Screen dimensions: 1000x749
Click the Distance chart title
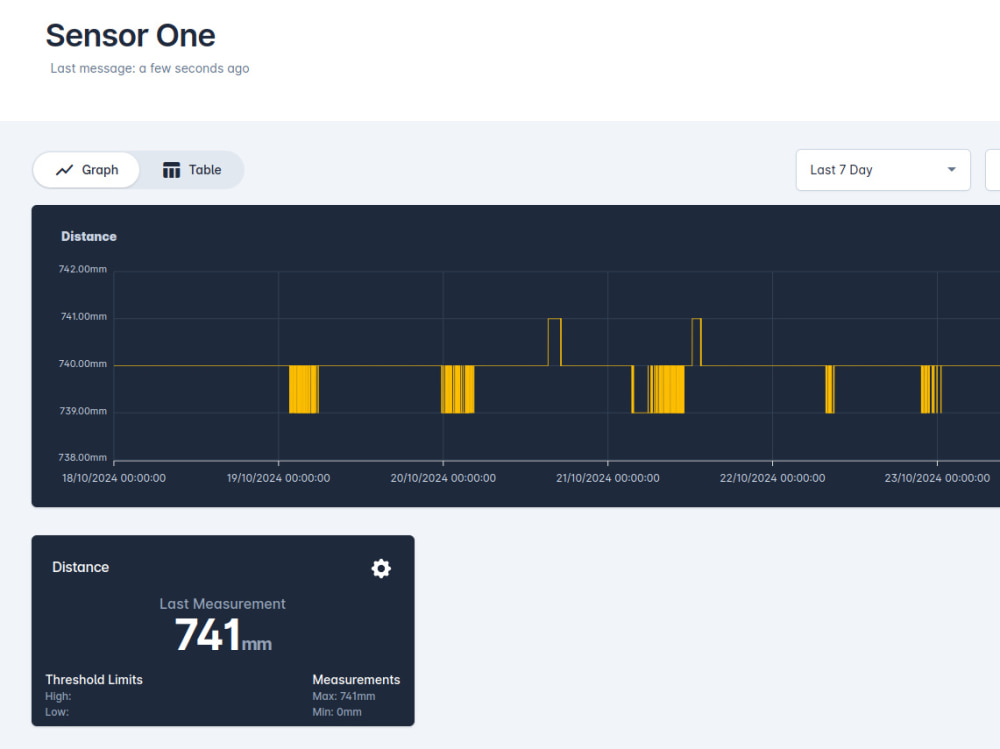tap(89, 236)
